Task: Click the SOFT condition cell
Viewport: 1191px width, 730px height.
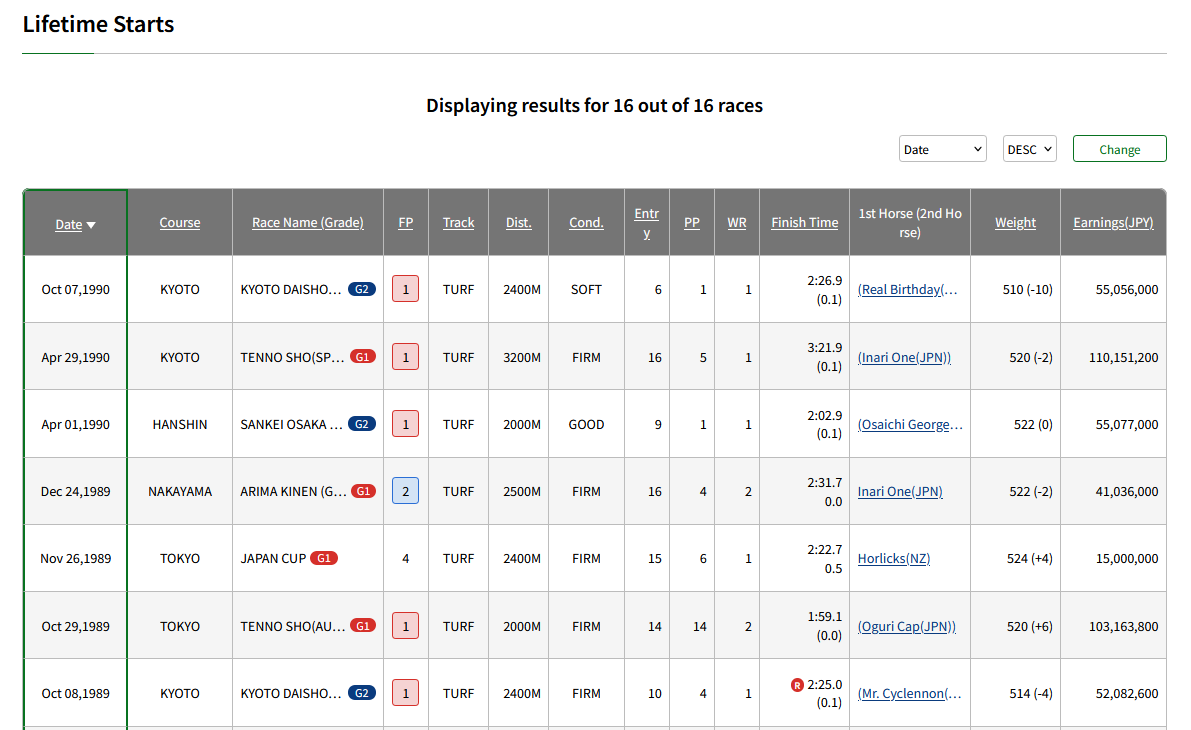Action: pos(586,289)
